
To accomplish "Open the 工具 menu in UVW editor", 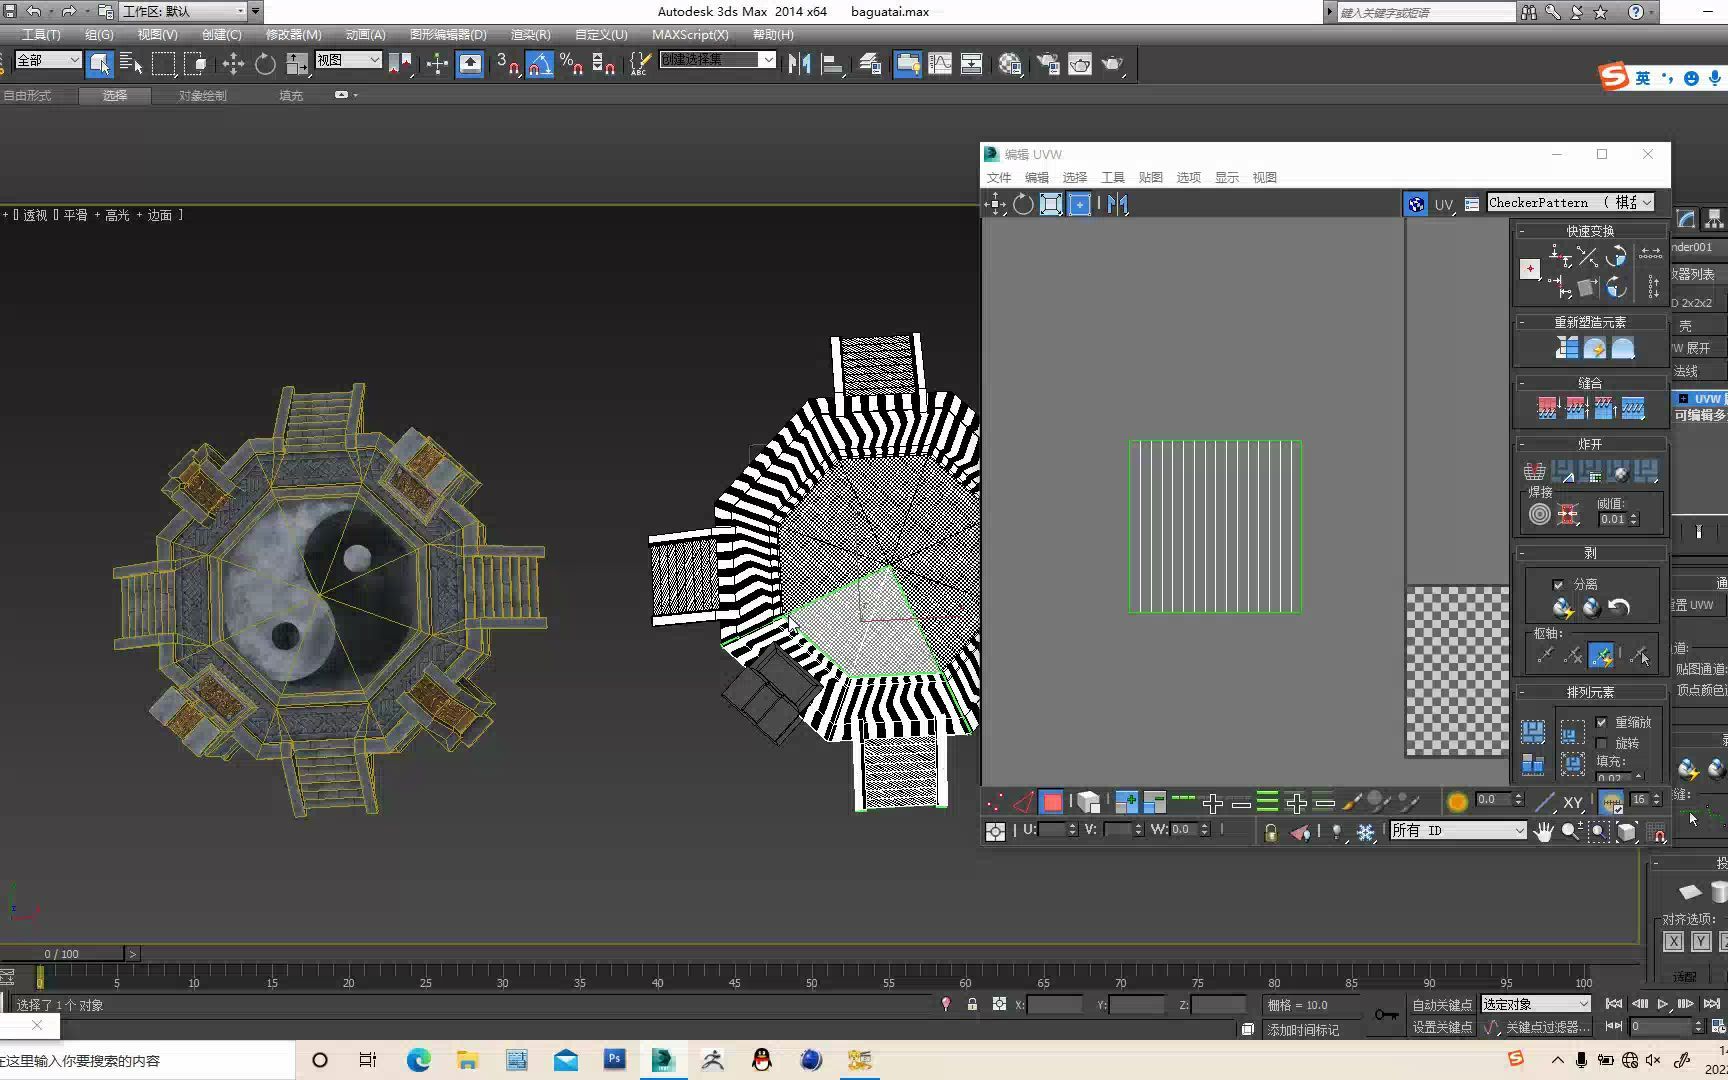I will point(1113,178).
